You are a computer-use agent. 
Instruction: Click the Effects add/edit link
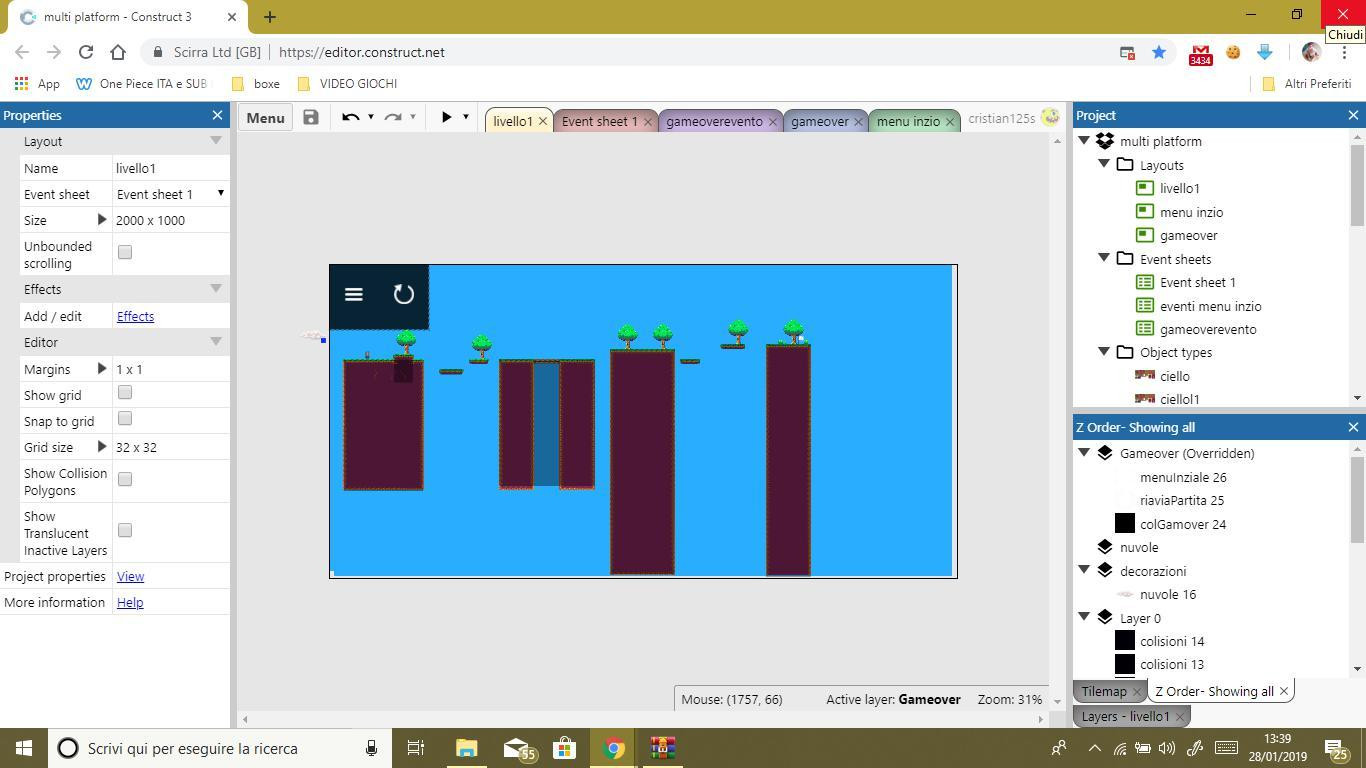coord(135,316)
